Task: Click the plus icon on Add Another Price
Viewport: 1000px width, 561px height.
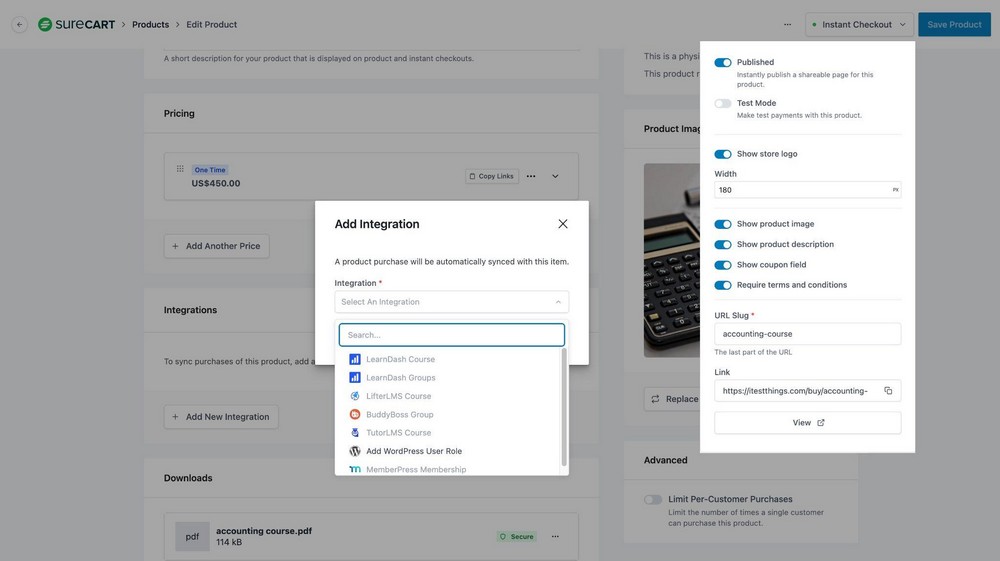Action: pos(175,246)
